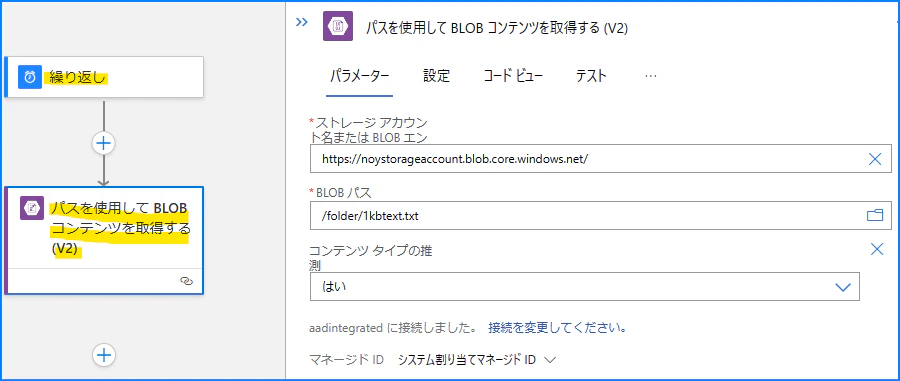Click the storage account name URL field

pos(600,159)
